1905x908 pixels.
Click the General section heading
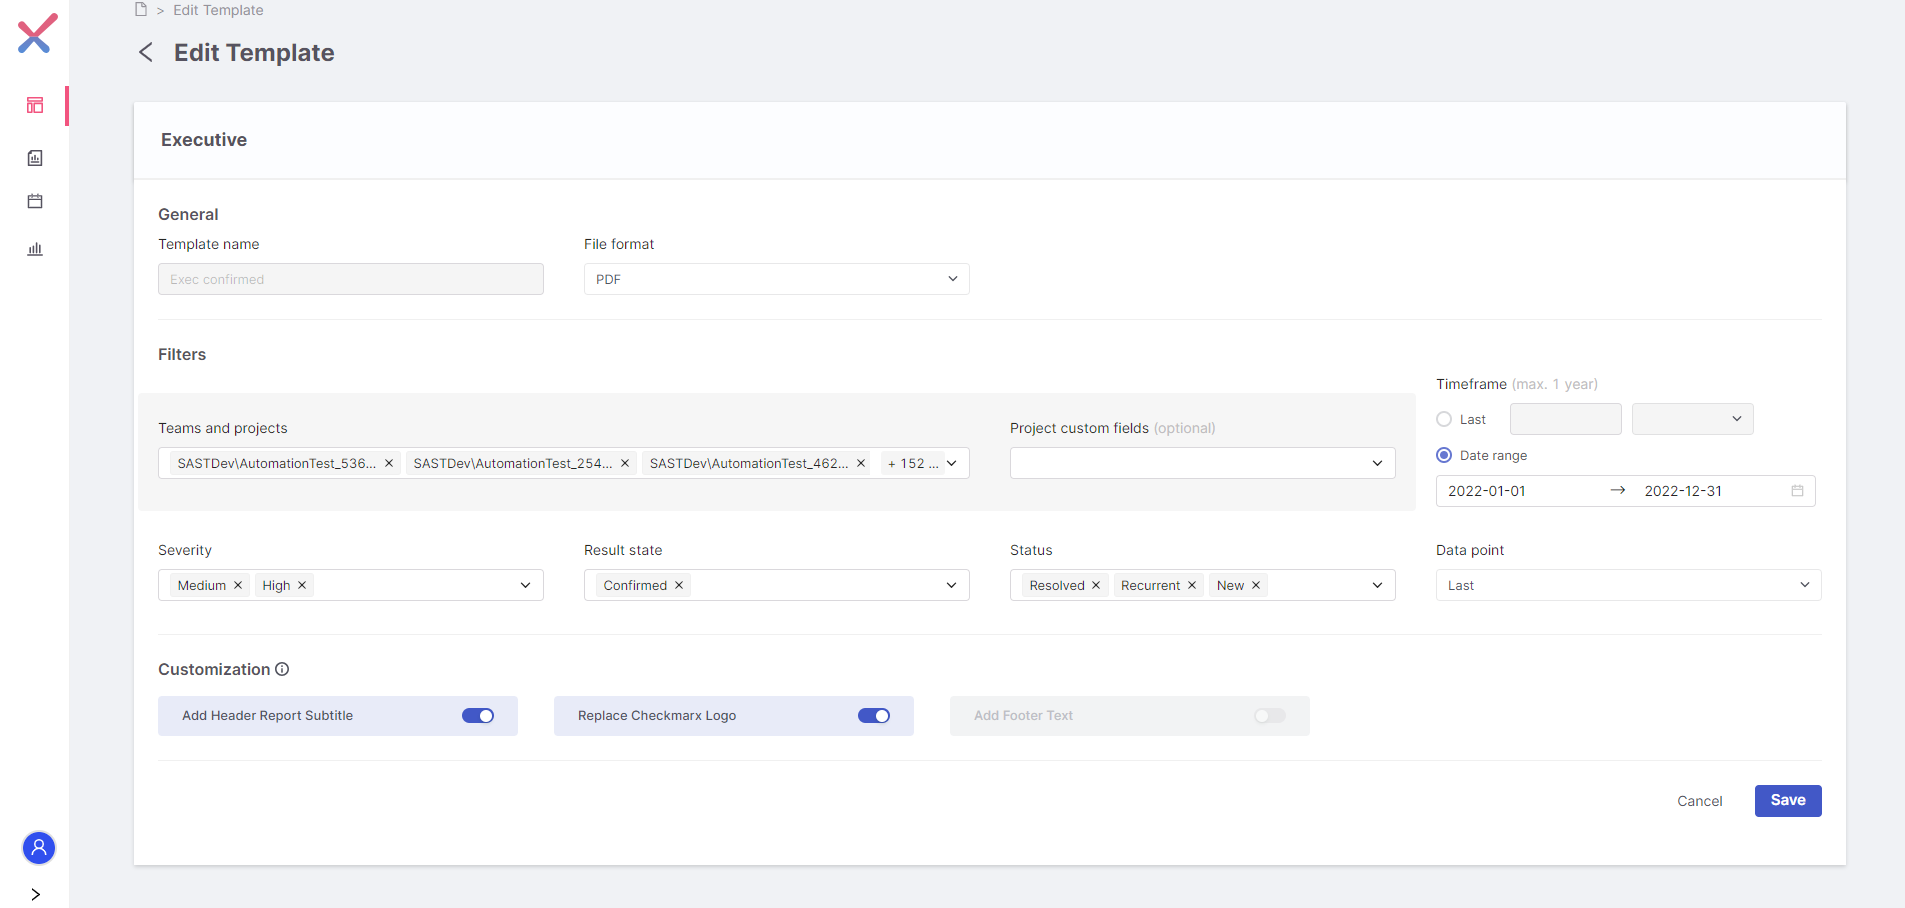(188, 214)
